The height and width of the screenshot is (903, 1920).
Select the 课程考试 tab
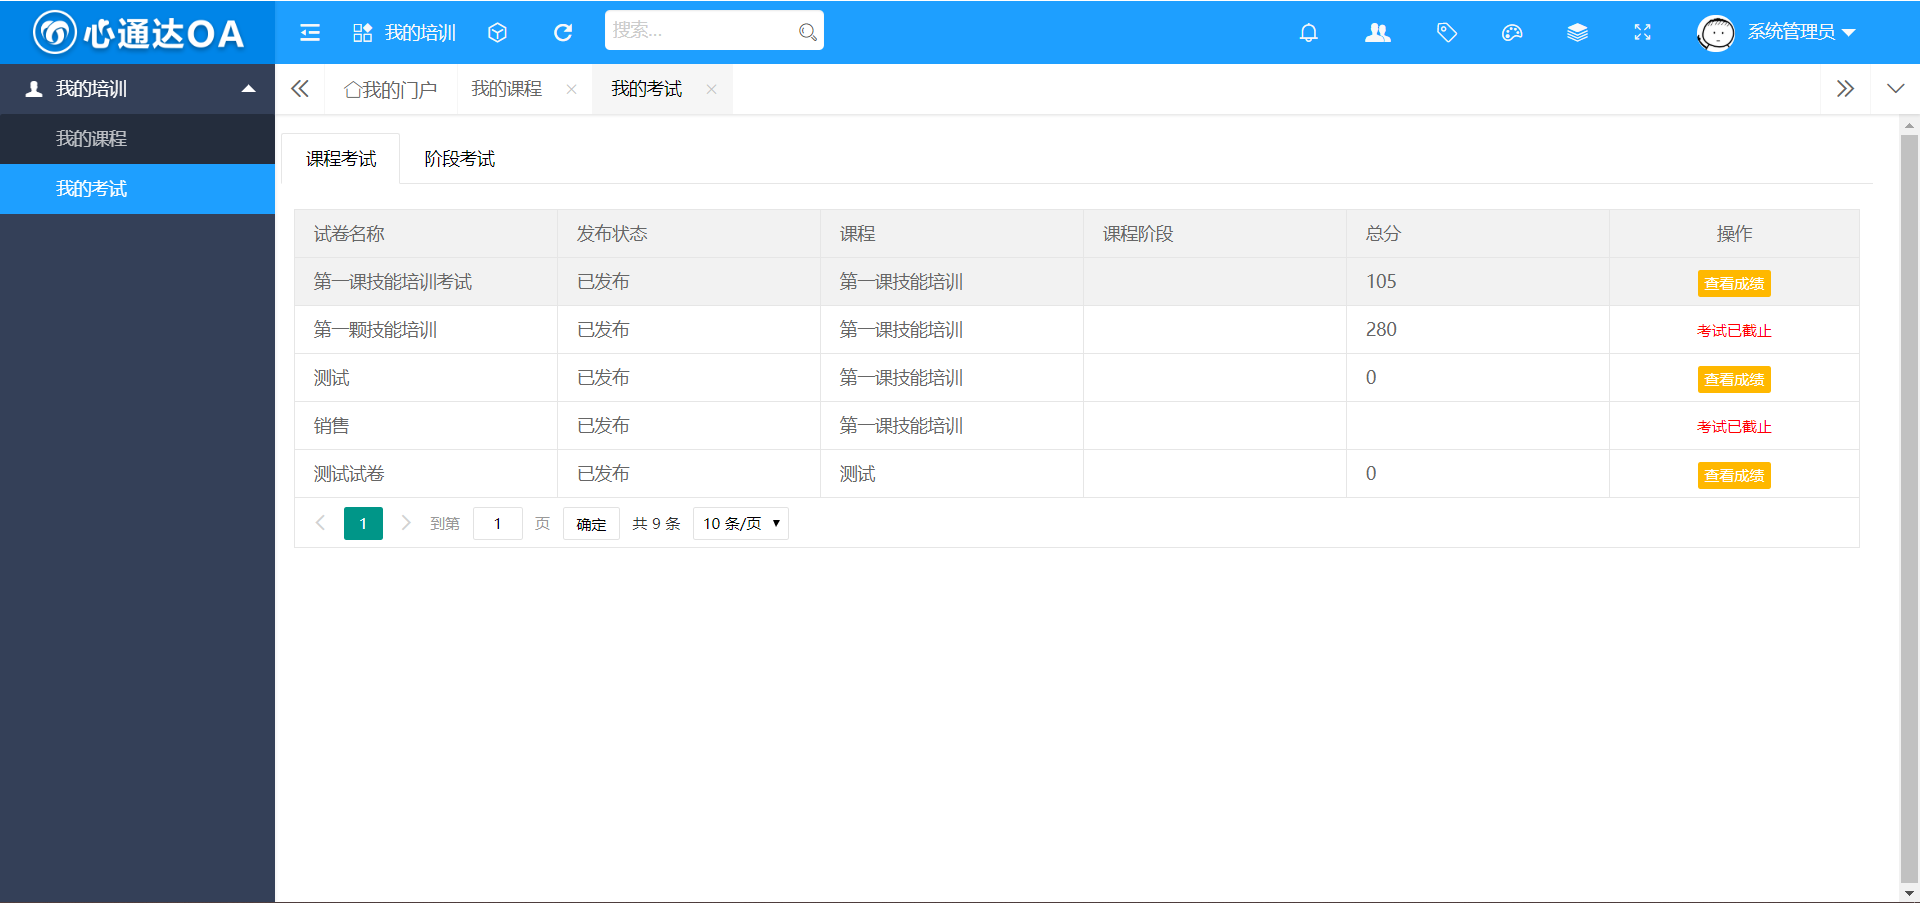(341, 159)
